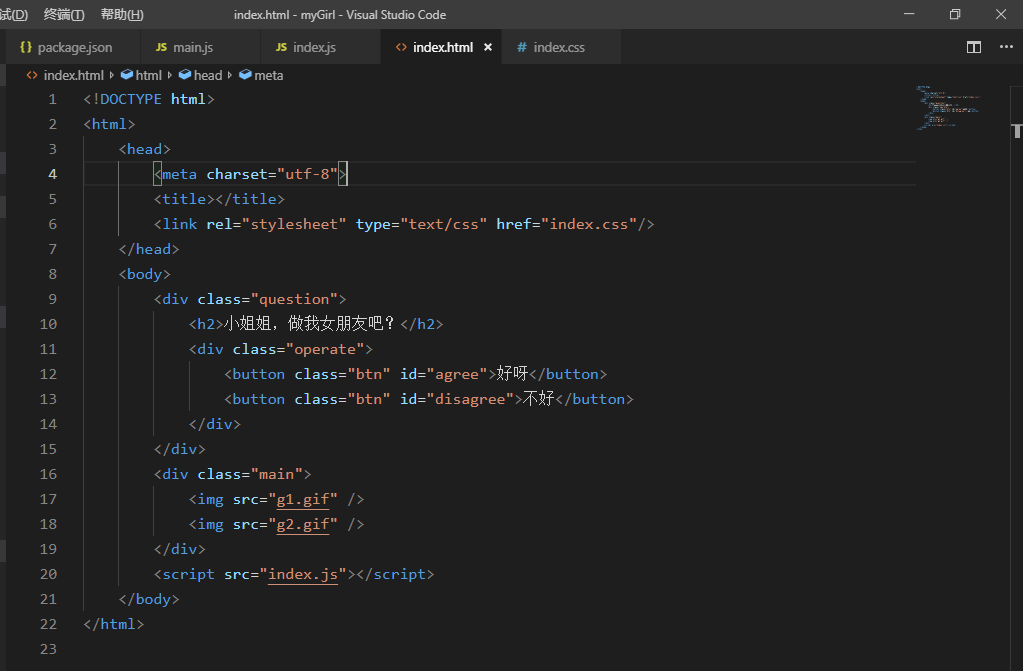
Task: Click the "operate" class value
Action: [325, 349]
